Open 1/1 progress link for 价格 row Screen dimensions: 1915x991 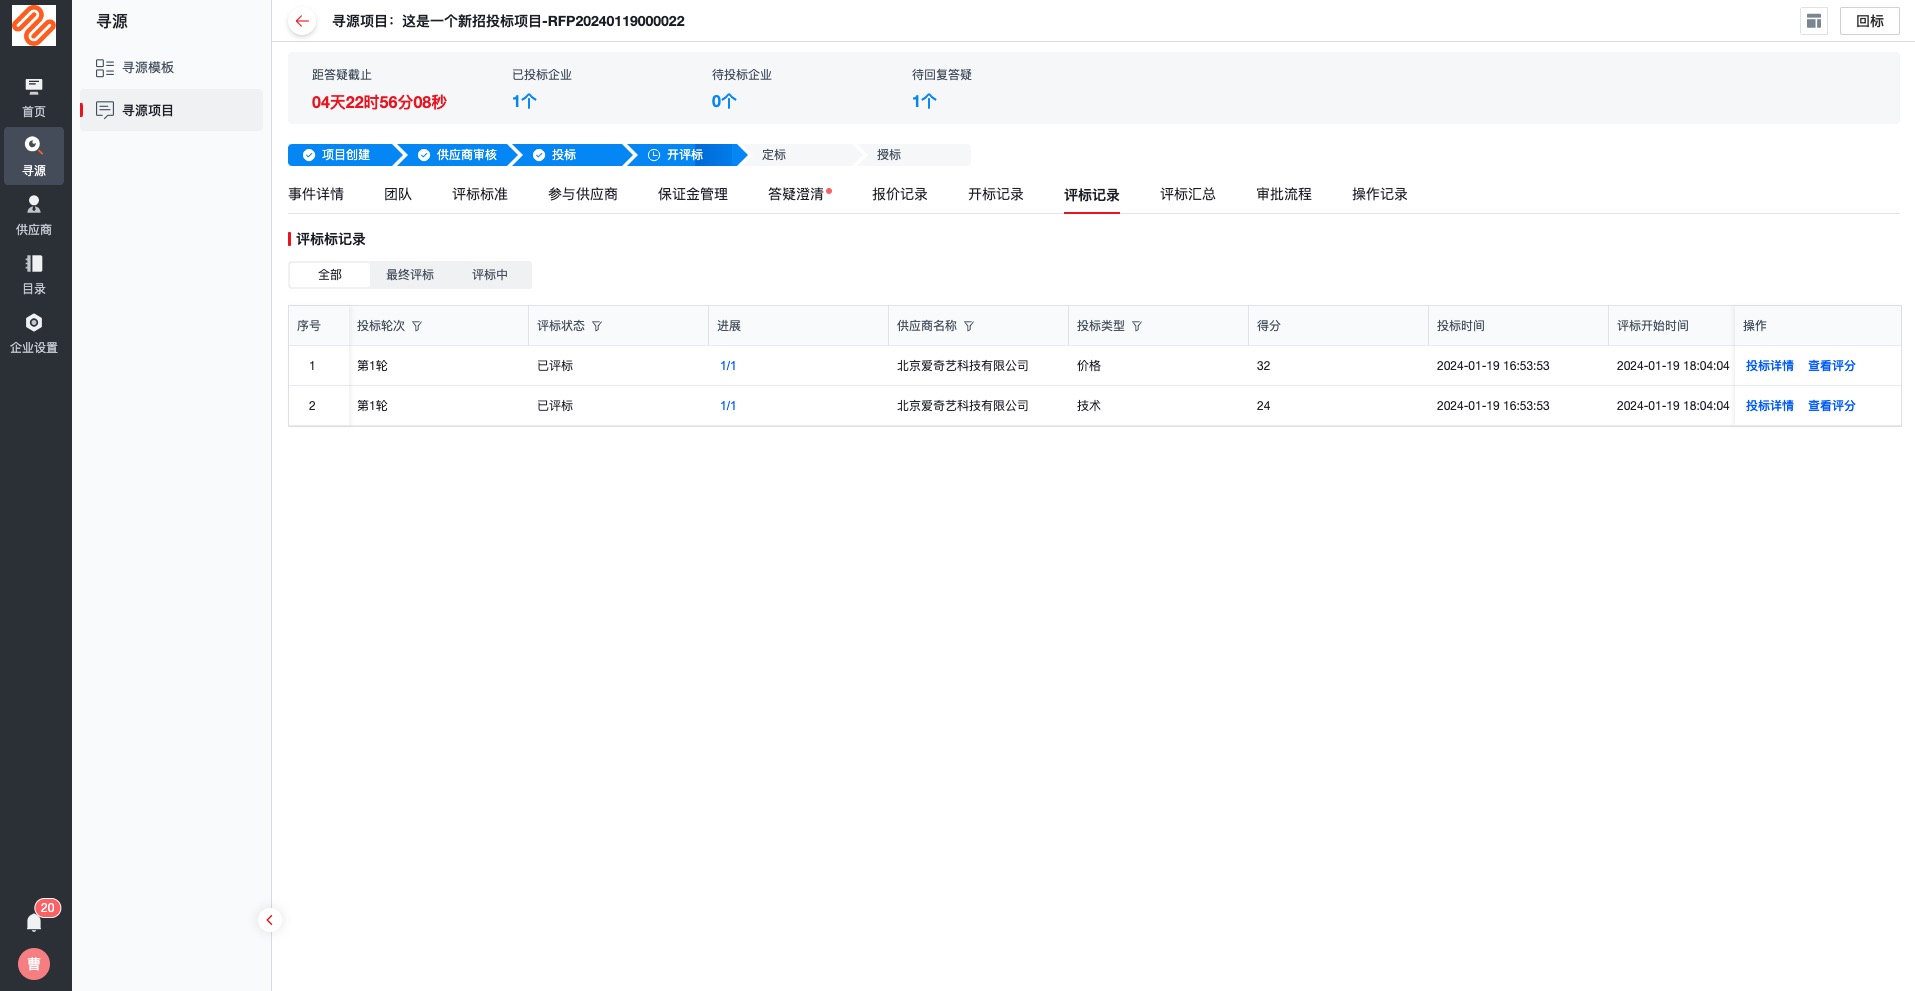click(x=728, y=366)
